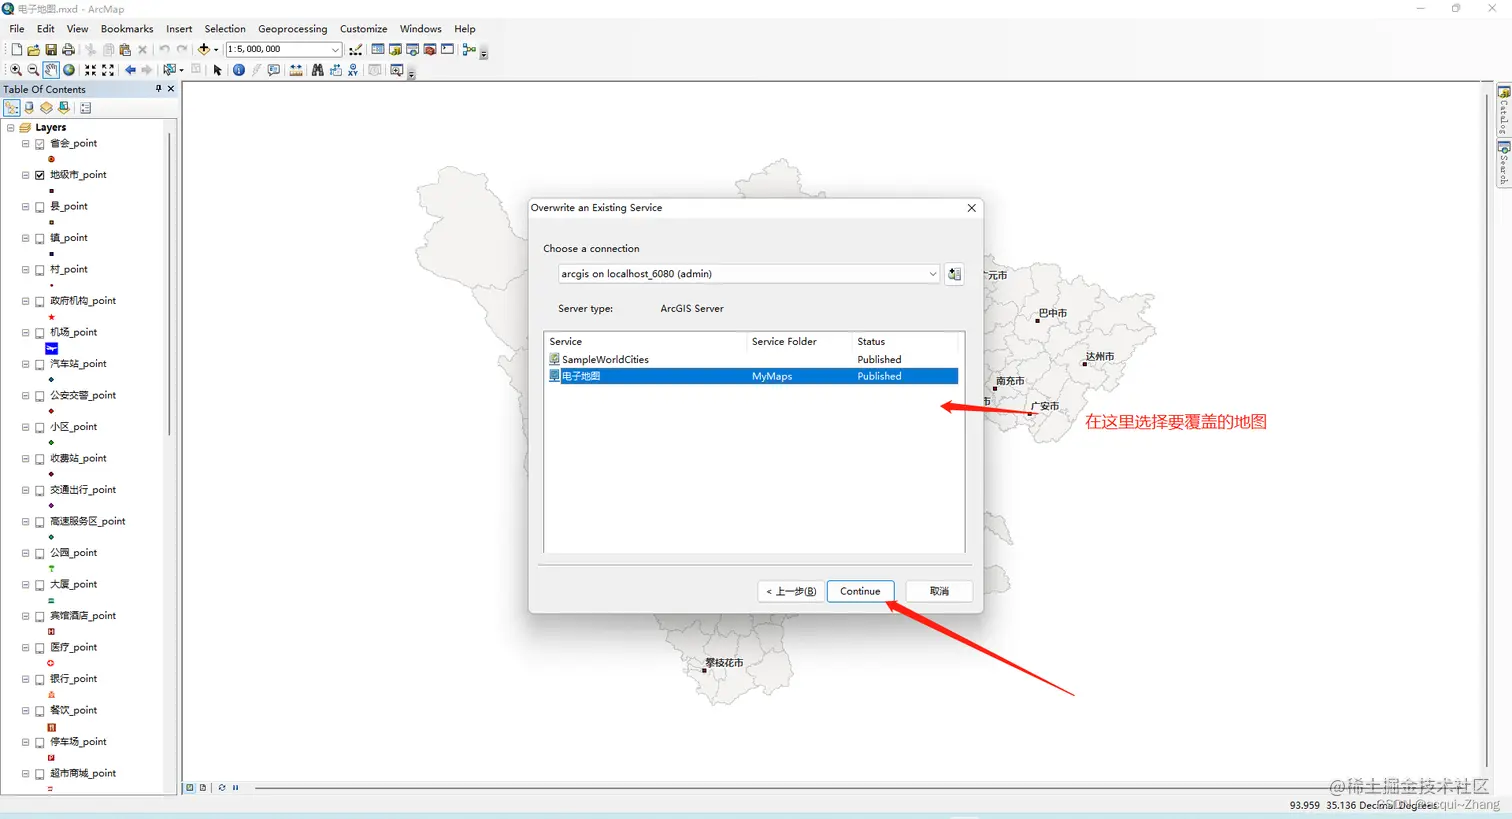Enable the 汽车站_point layer
This screenshot has width=1512, height=819.
[40, 364]
